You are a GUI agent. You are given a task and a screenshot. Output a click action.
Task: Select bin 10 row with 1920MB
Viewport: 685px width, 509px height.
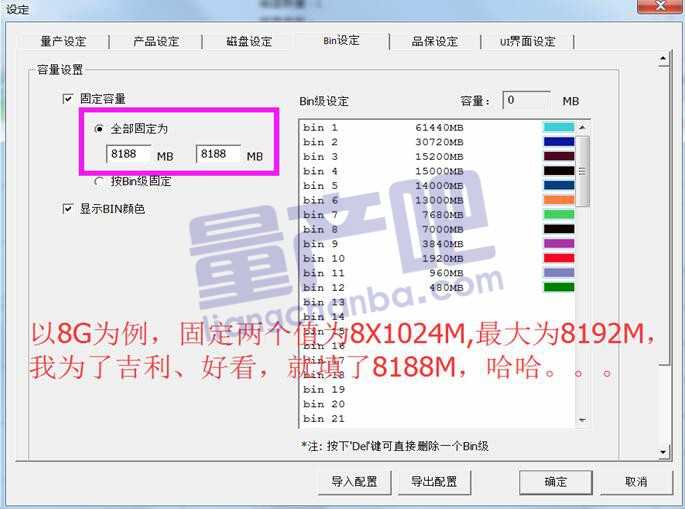point(420,258)
